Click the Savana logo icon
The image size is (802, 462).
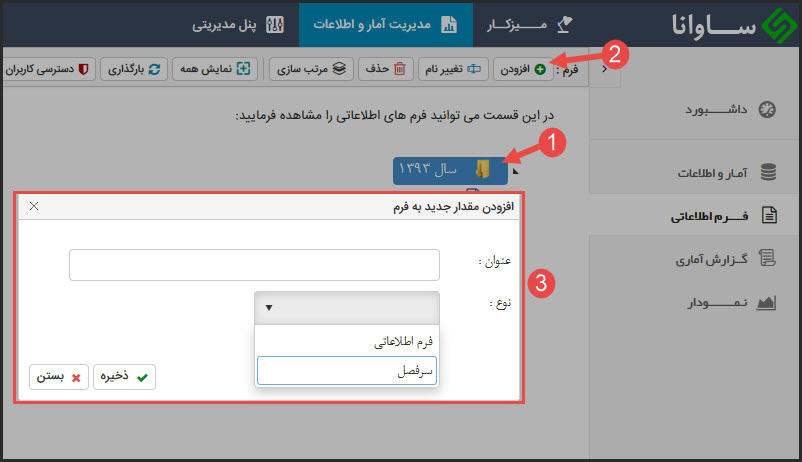(x=778, y=26)
